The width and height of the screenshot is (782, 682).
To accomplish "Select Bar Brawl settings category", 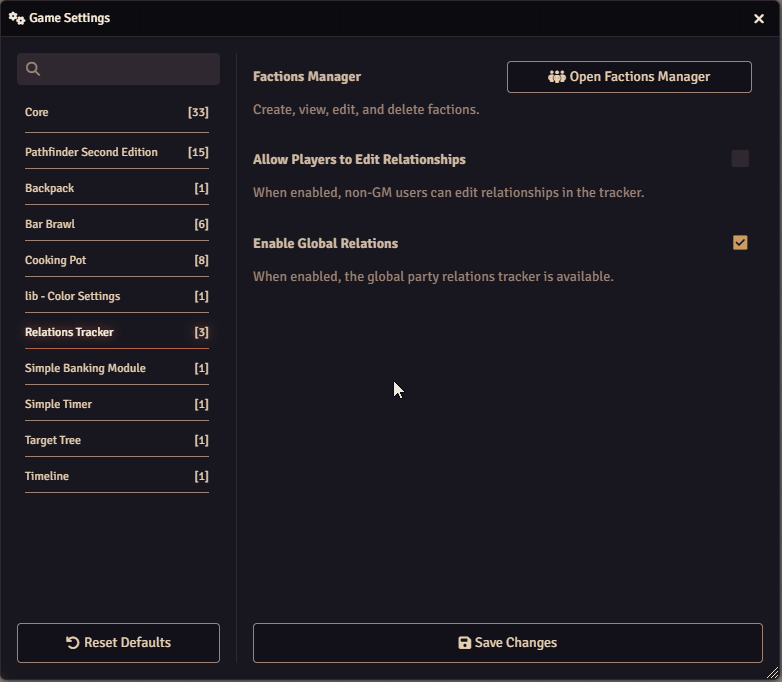I will pyautogui.click(x=116, y=224).
